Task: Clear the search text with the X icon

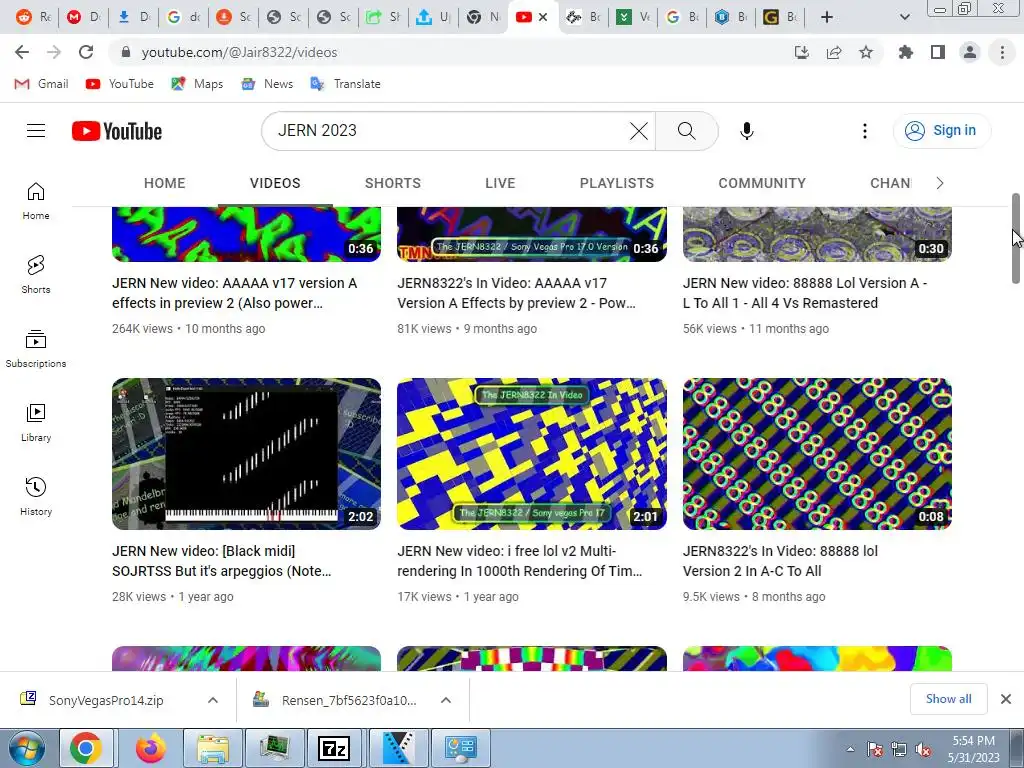Action: pos(639,131)
